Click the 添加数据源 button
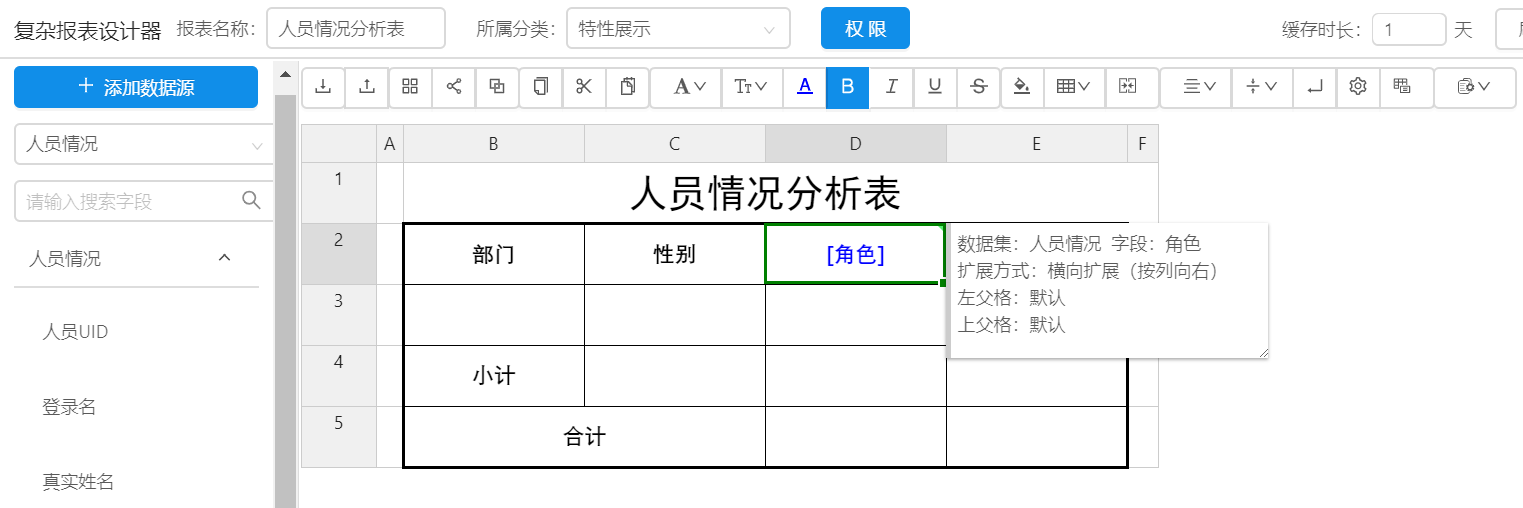Screen dimensions: 1523x508 (136, 87)
